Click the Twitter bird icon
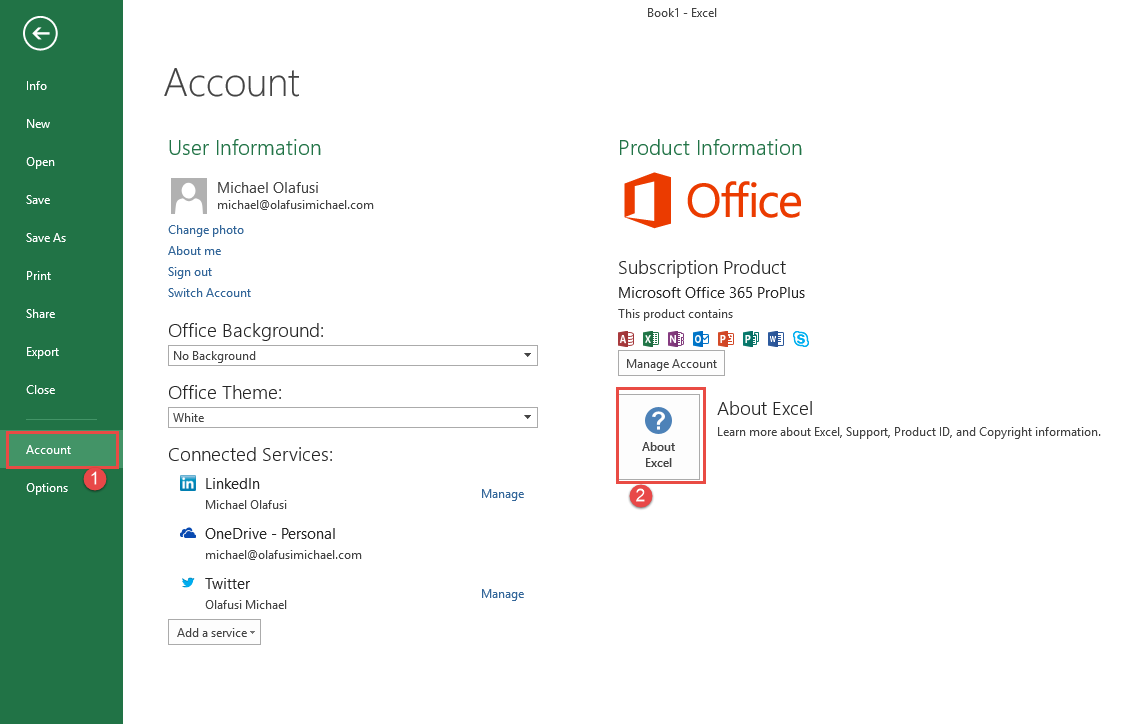 [188, 583]
